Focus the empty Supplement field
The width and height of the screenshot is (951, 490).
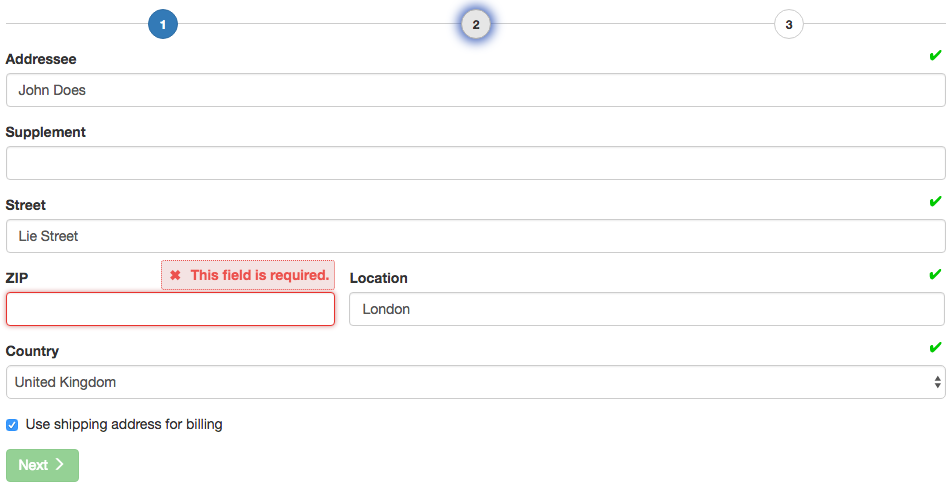pyautogui.click(x=476, y=163)
